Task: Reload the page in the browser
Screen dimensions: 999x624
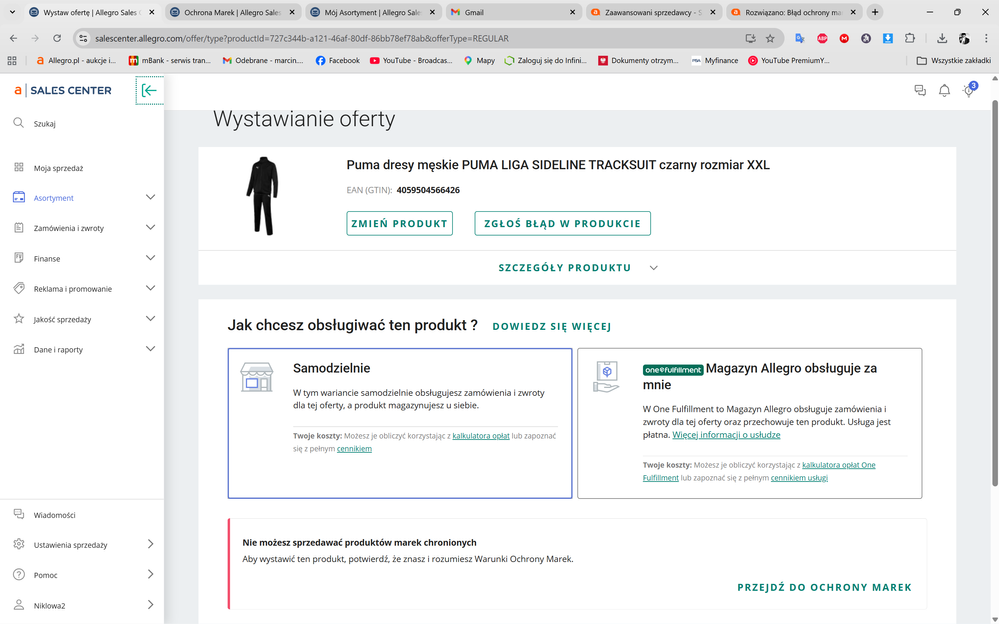Action: point(57,38)
